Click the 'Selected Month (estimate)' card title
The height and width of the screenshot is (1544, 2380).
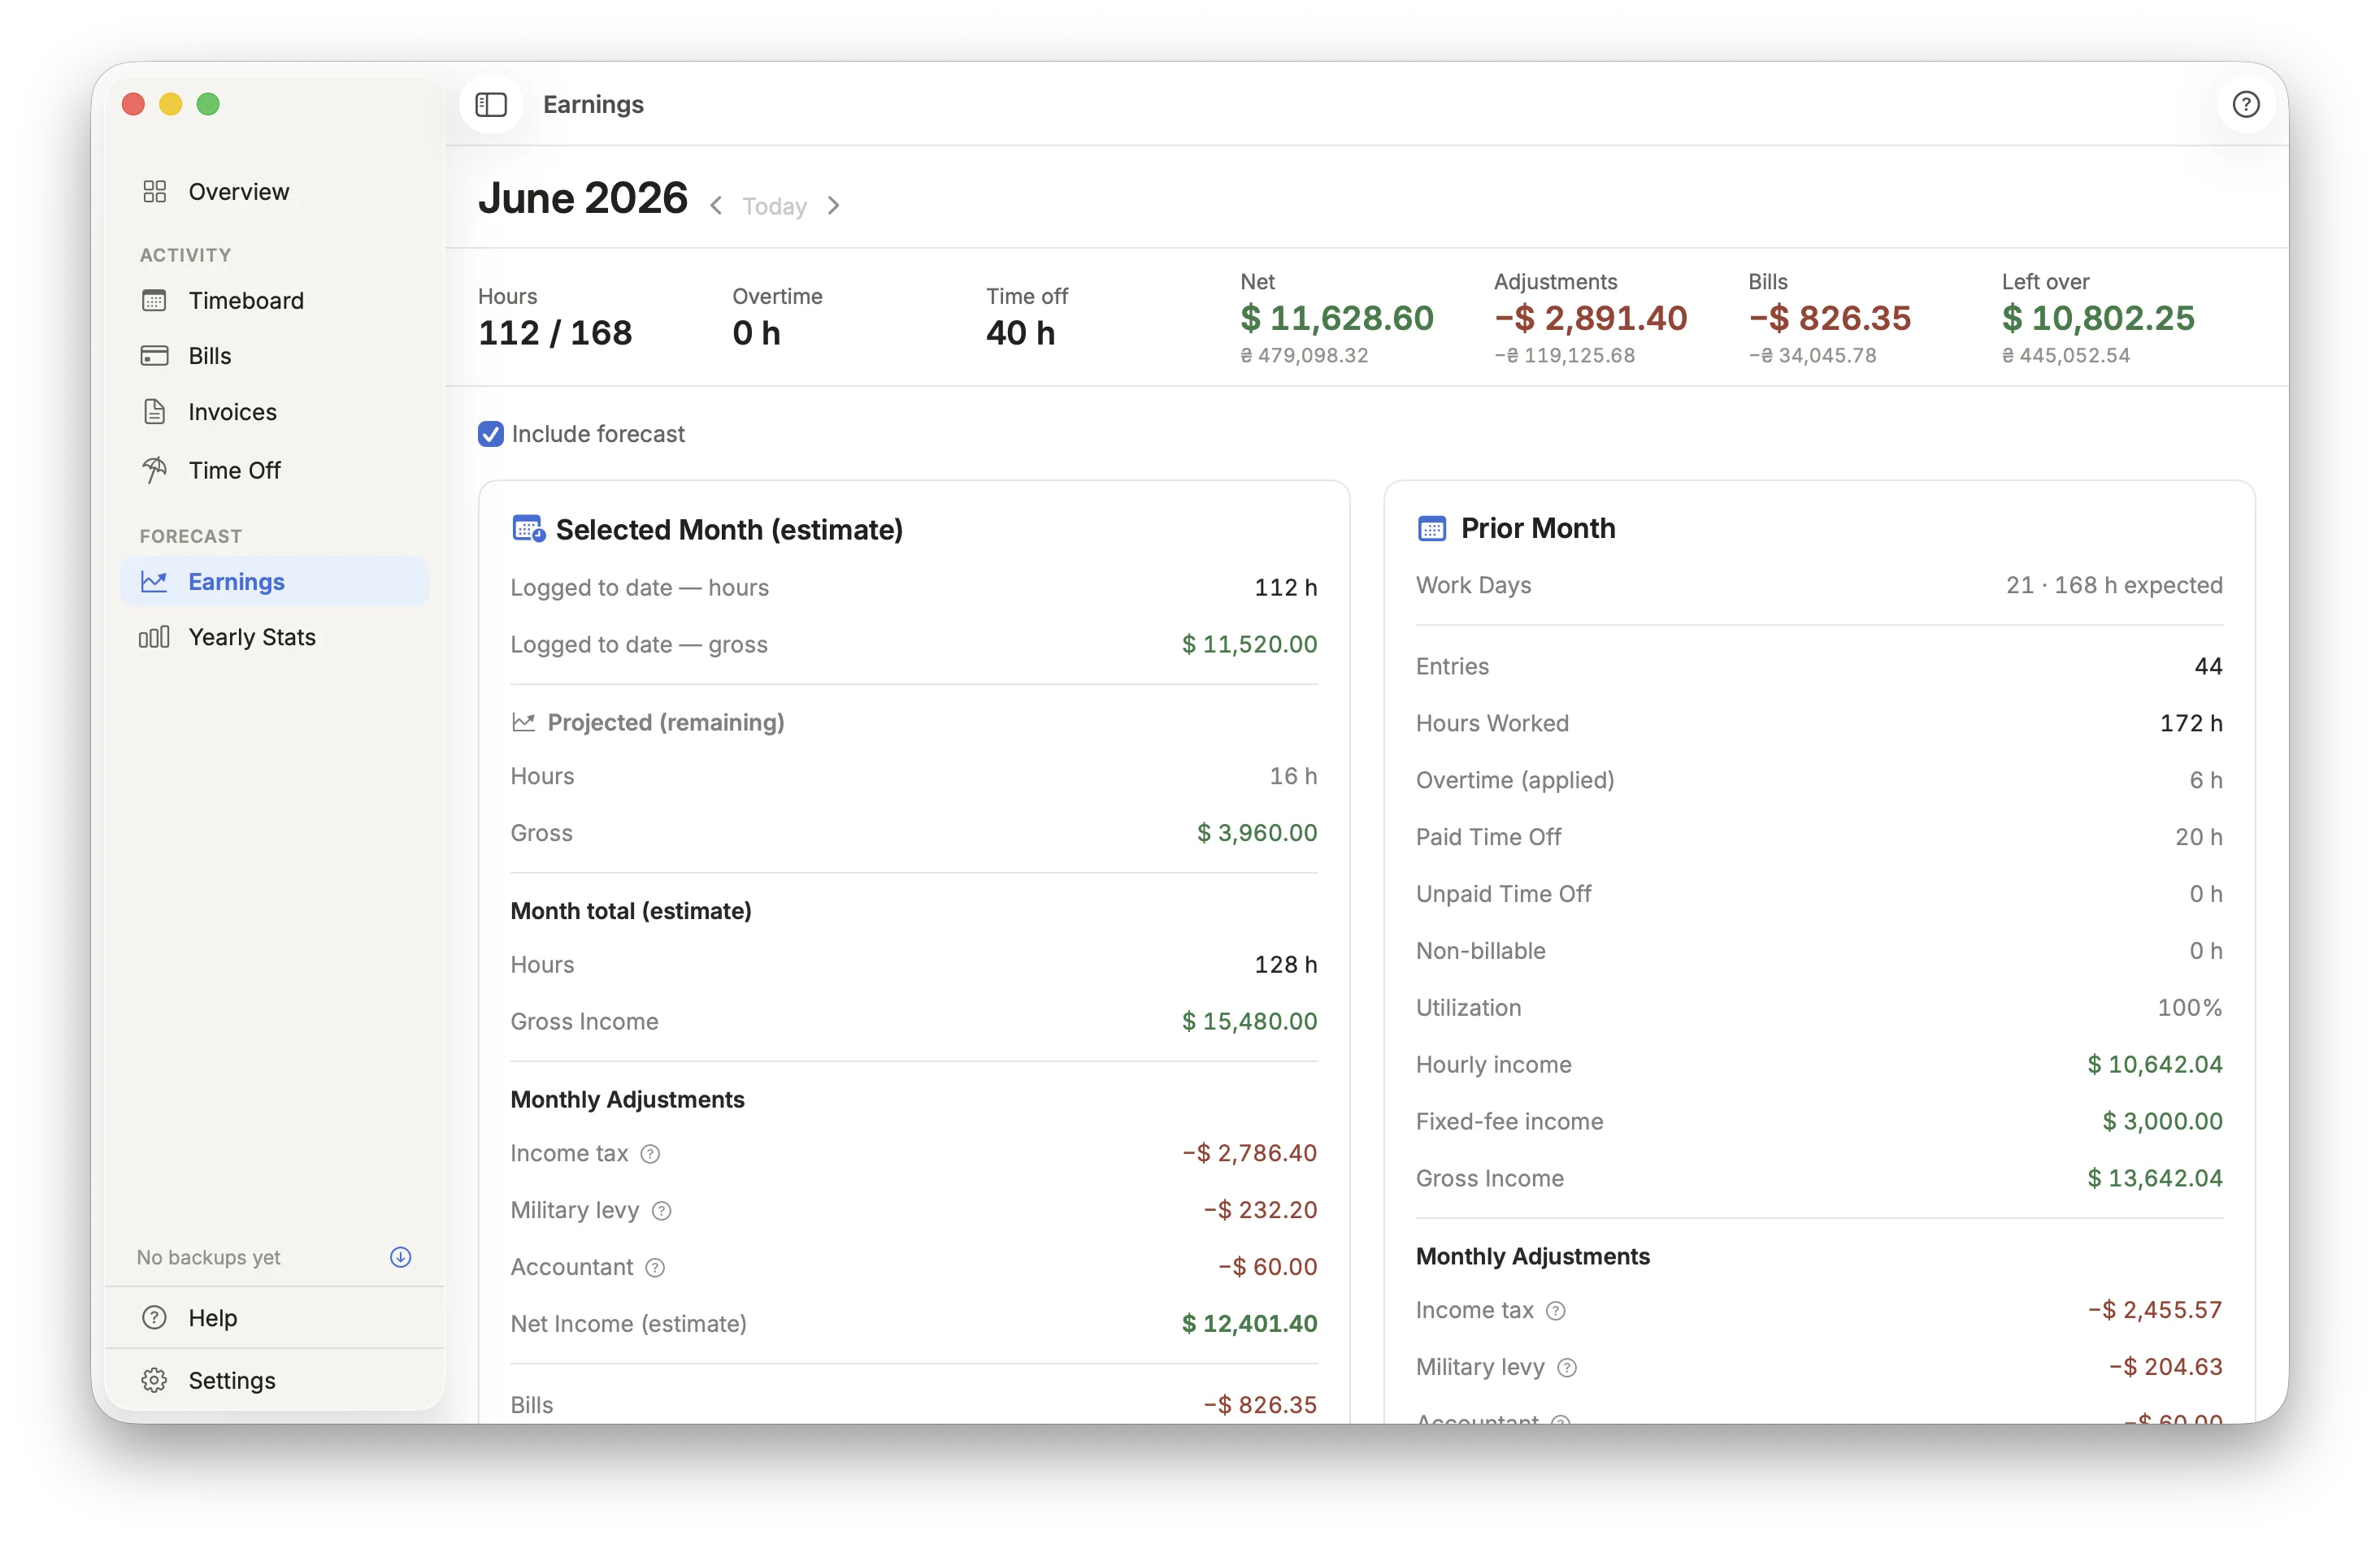coord(729,529)
